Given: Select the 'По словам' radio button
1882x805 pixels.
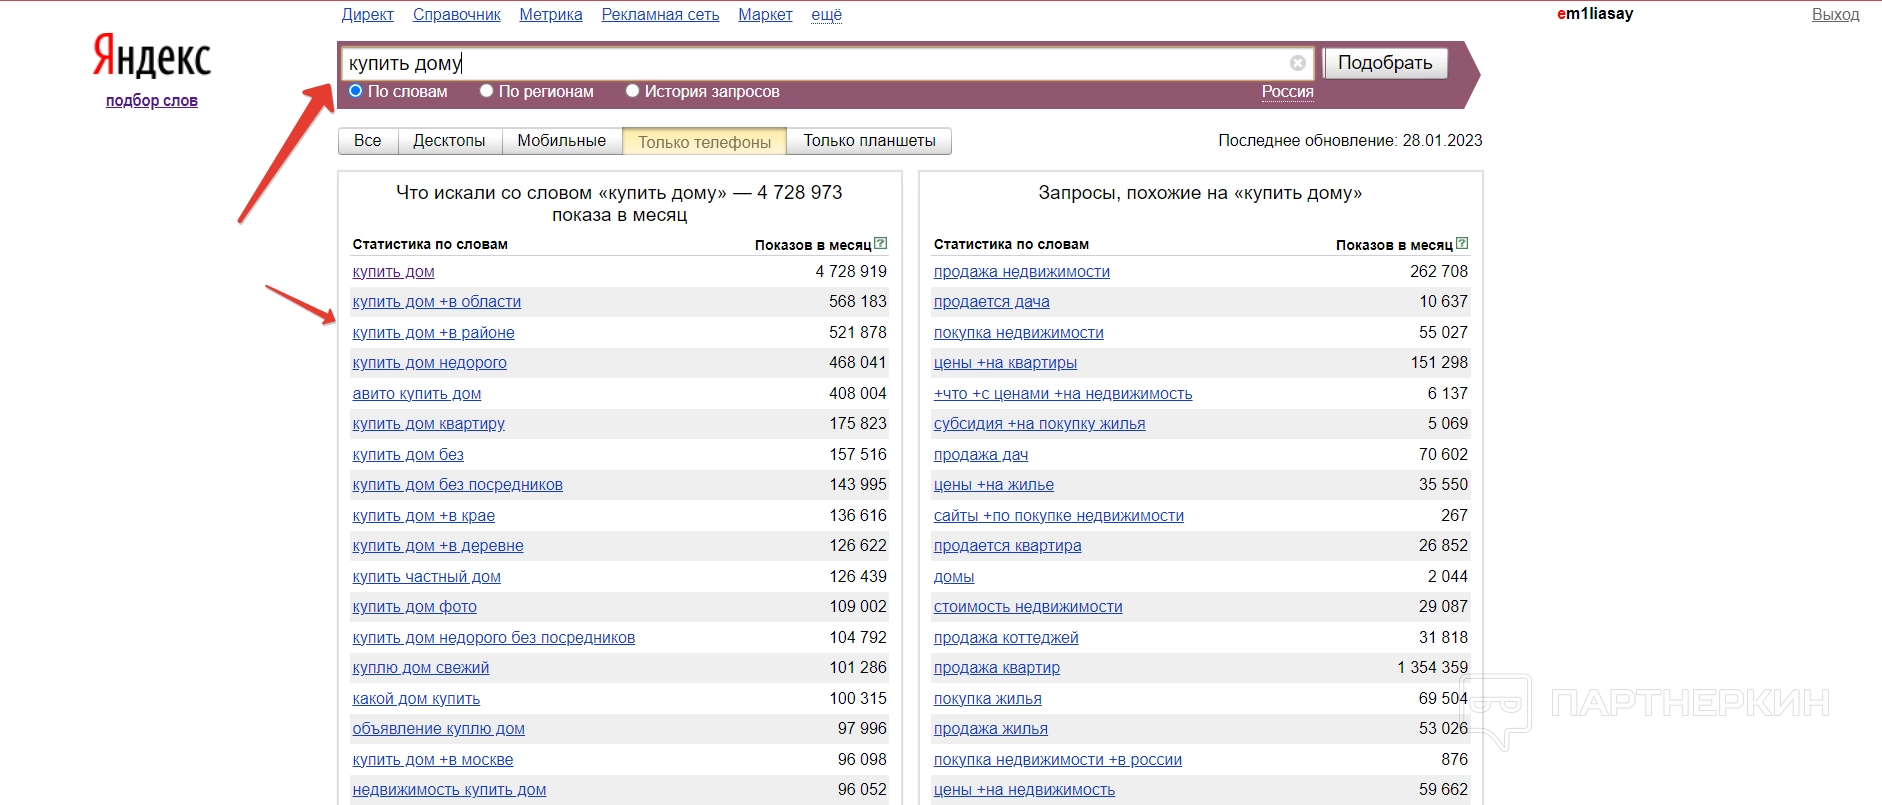Looking at the screenshot, I should (355, 91).
